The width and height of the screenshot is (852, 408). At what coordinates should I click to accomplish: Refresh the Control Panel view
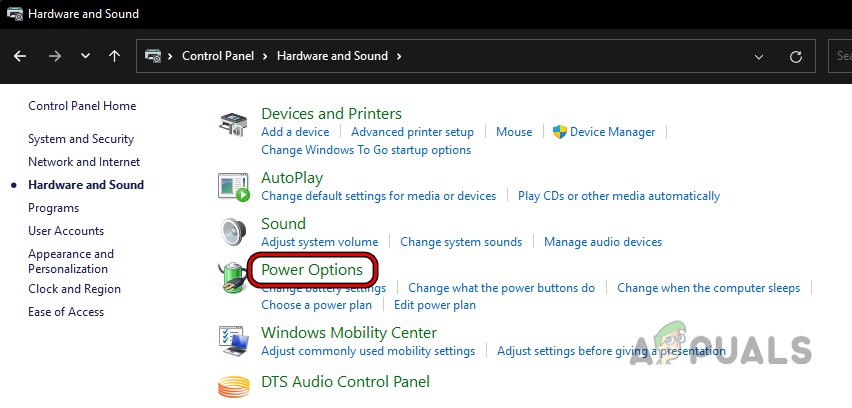796,56
